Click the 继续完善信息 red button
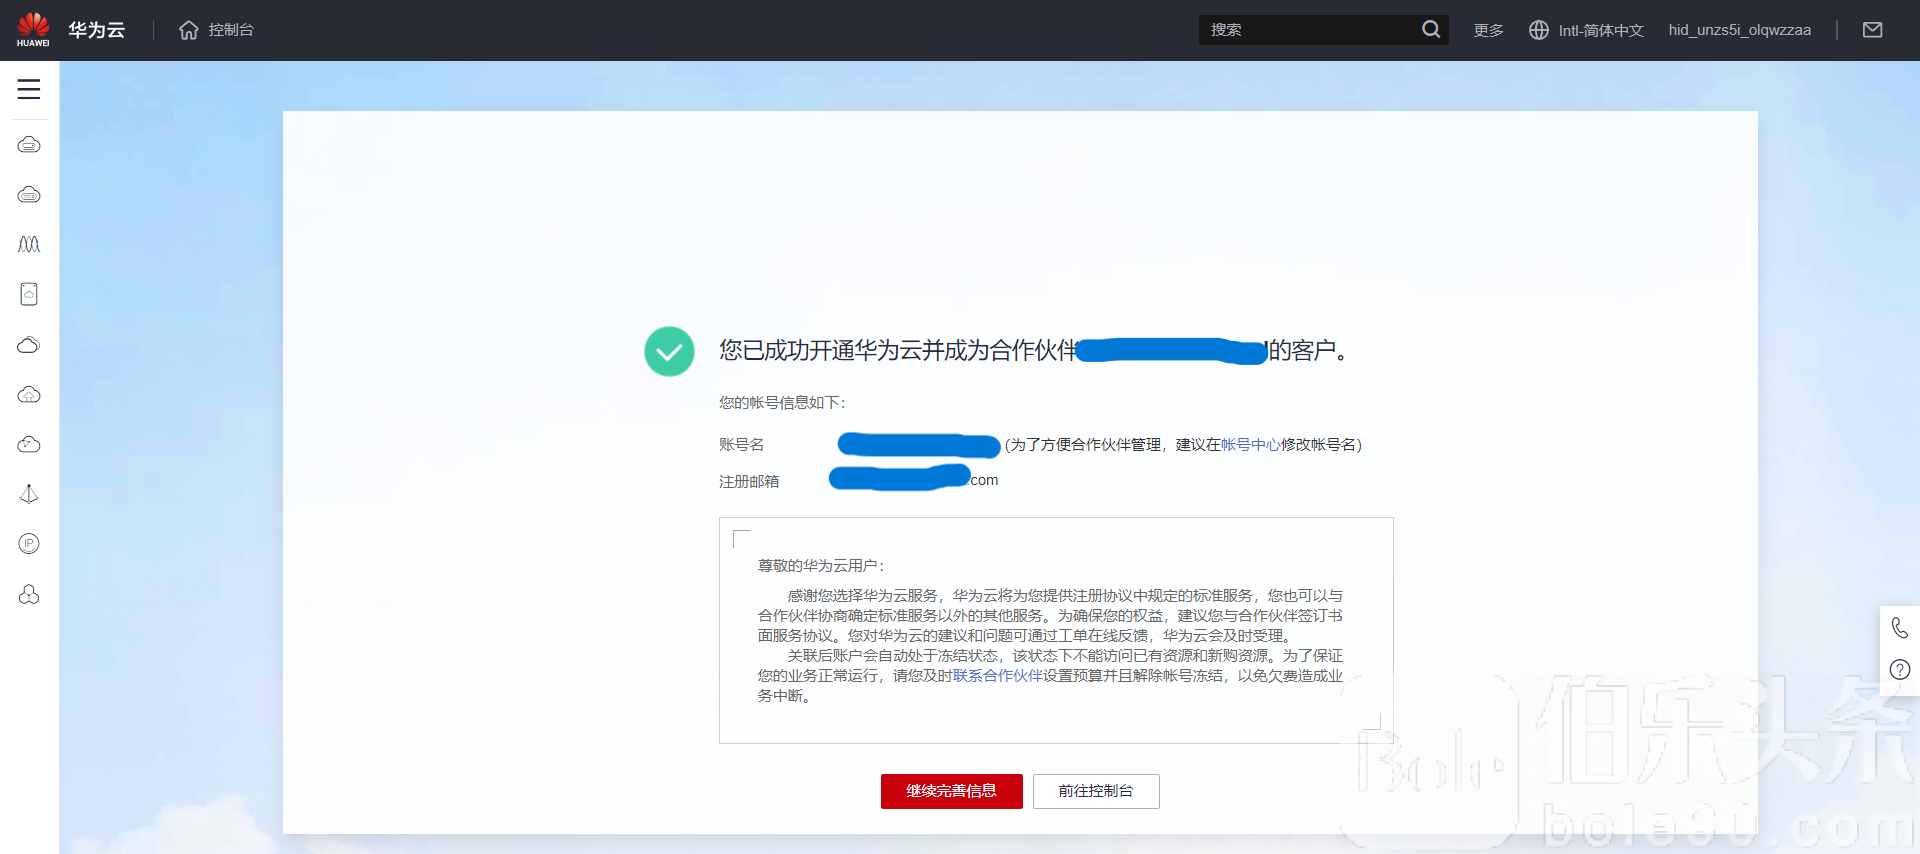The image size is (1920, 854). coord(951,791)
